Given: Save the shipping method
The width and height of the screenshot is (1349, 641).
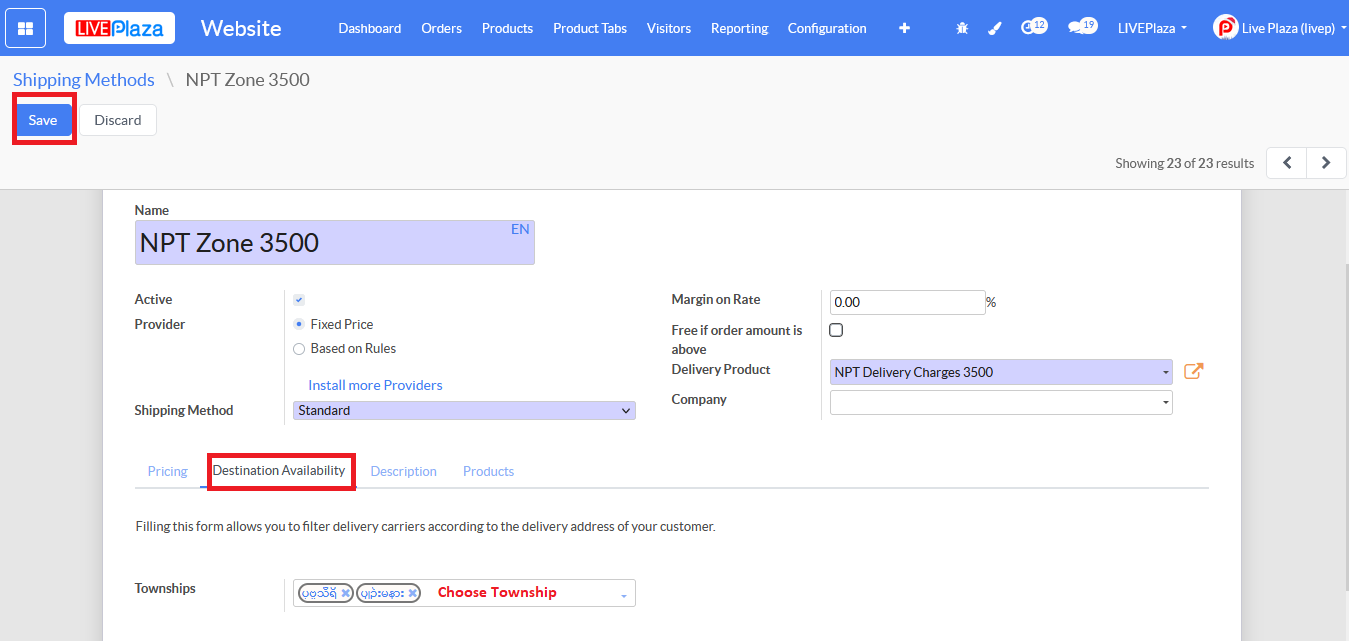Looking at the screenshot, I should [43, 120].
